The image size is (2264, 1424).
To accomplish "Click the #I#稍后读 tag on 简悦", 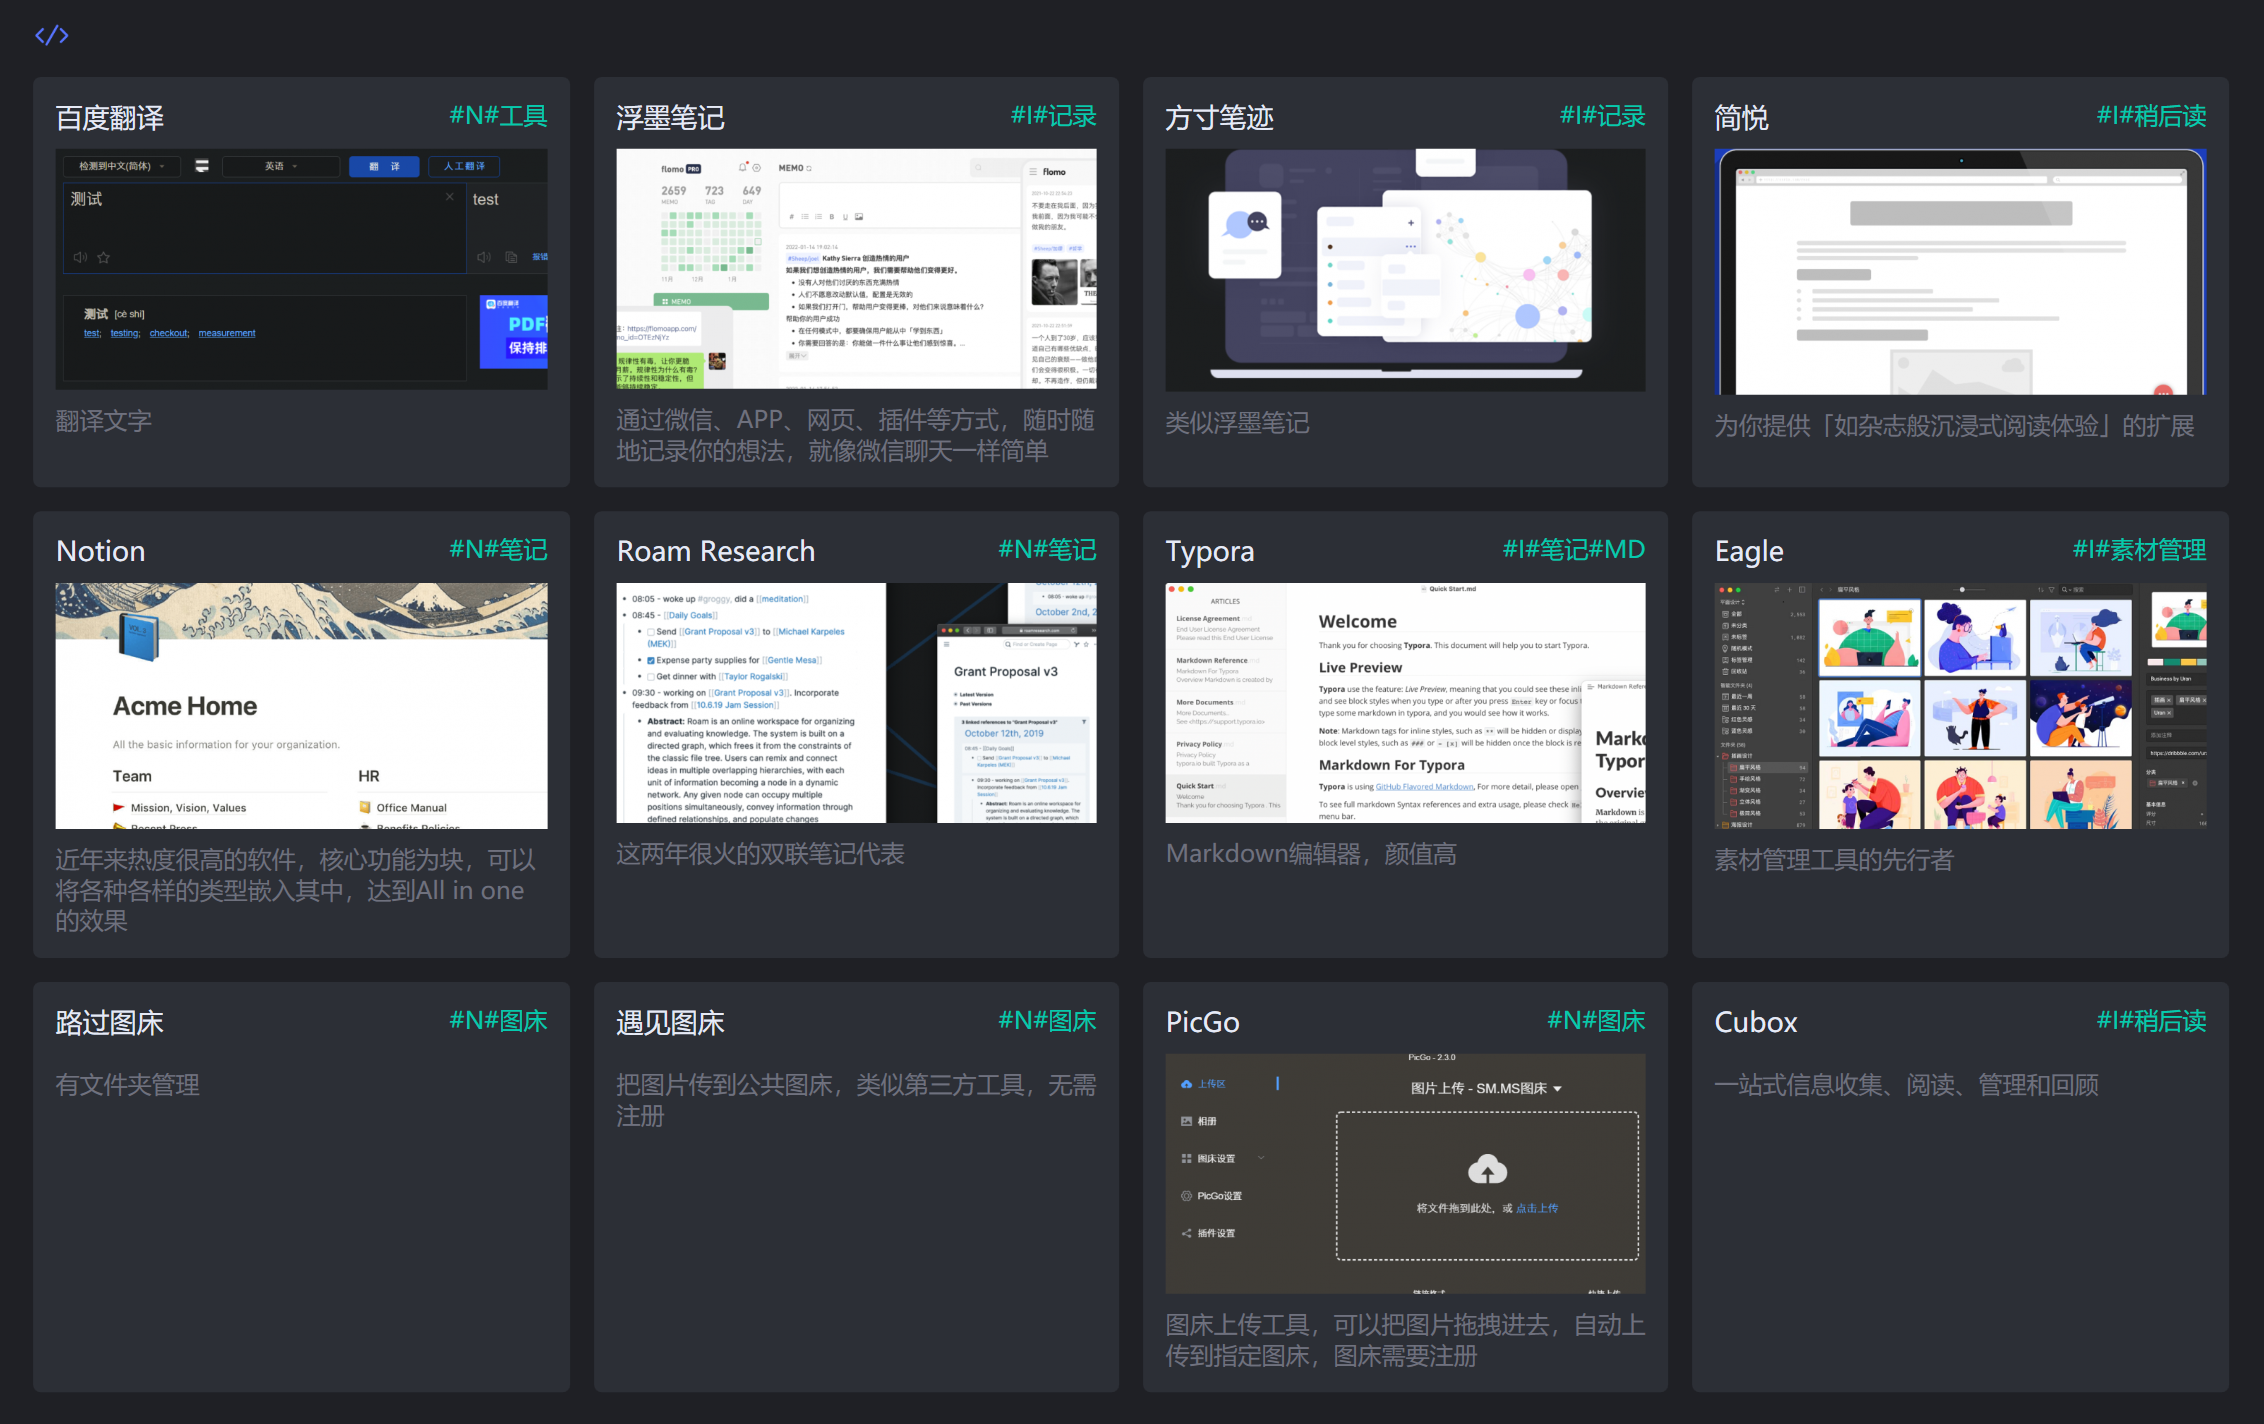I will [2152, 116].
